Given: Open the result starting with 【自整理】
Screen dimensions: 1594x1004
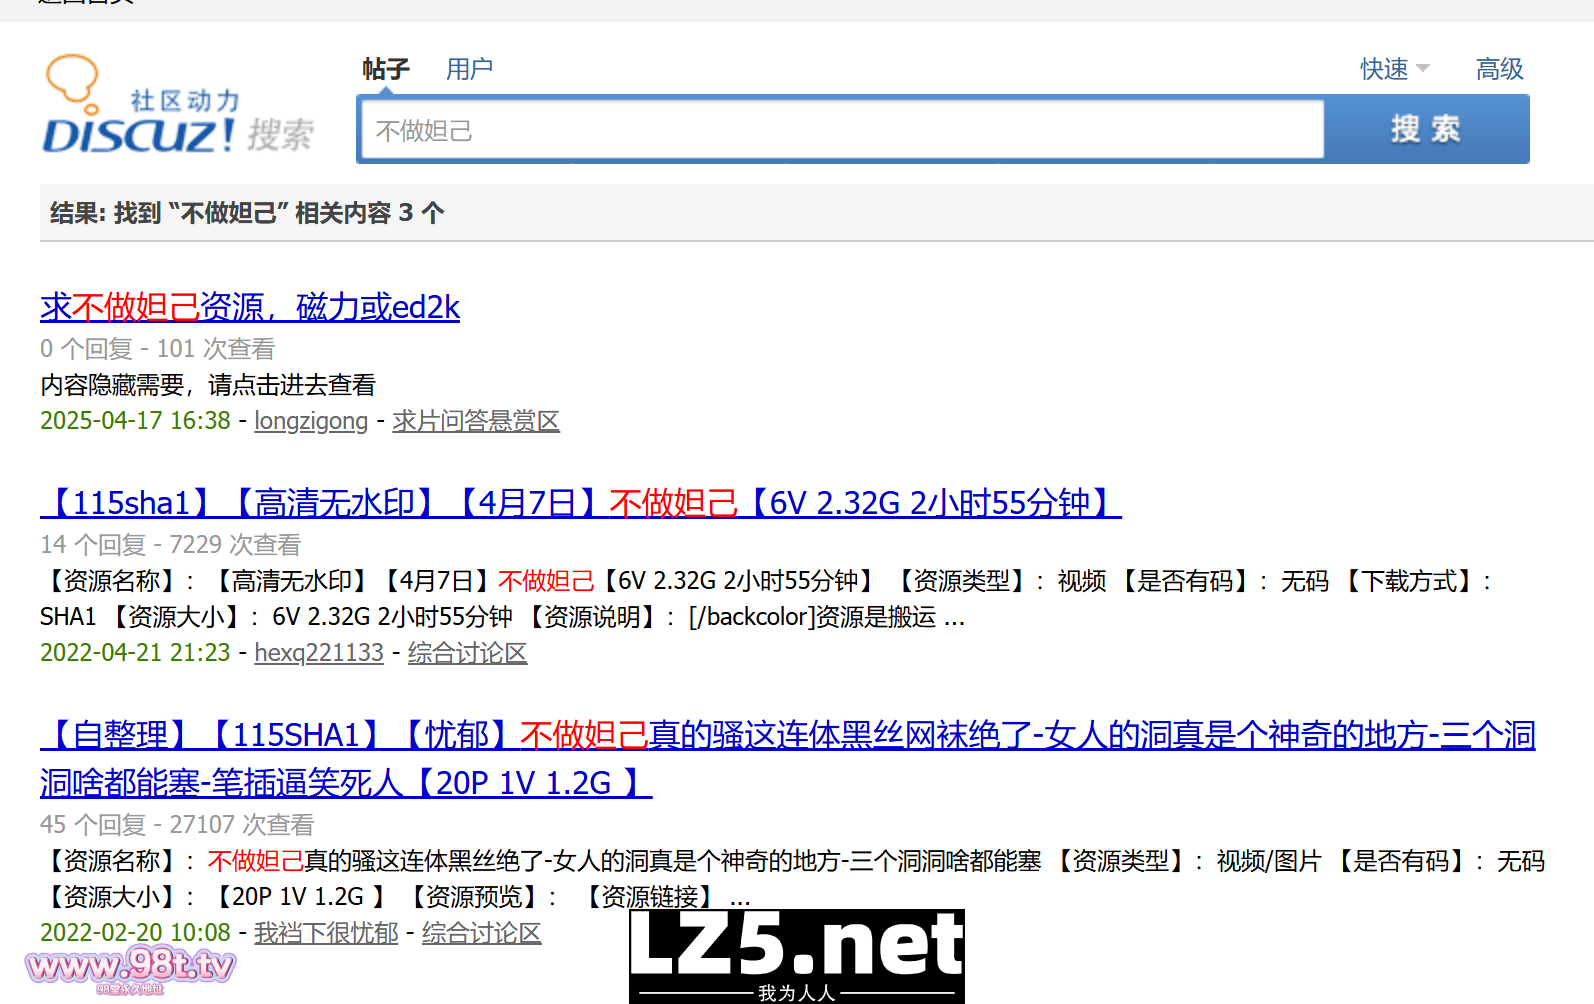Looking at the screenshot, I should pos(786,736).
